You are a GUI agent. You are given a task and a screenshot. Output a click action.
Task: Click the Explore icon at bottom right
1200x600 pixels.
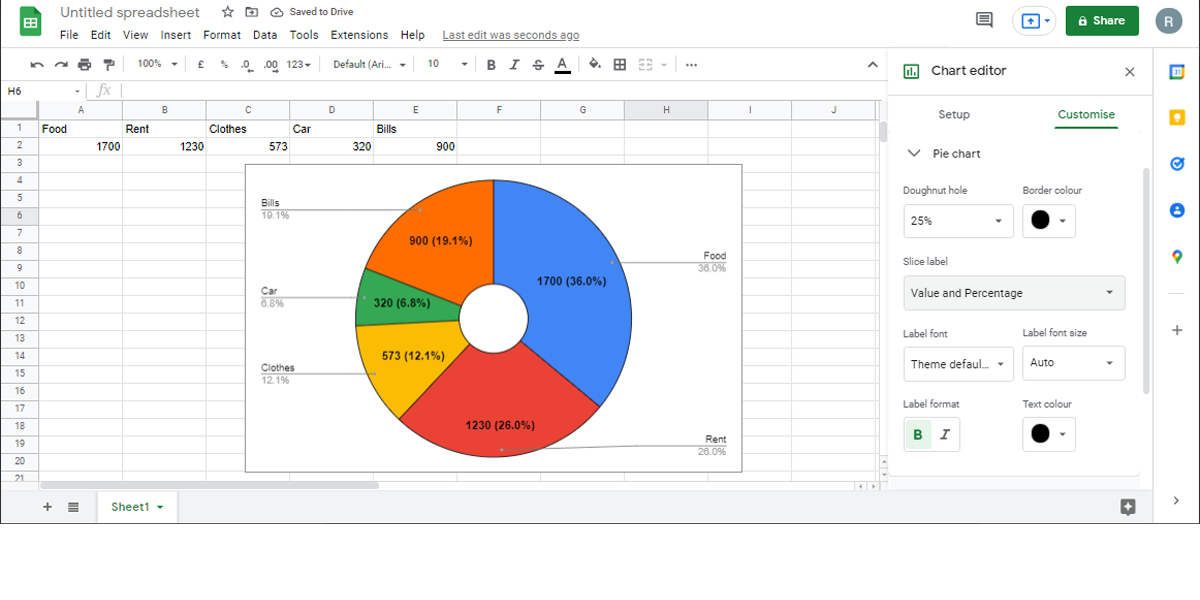coord(1128,507)
